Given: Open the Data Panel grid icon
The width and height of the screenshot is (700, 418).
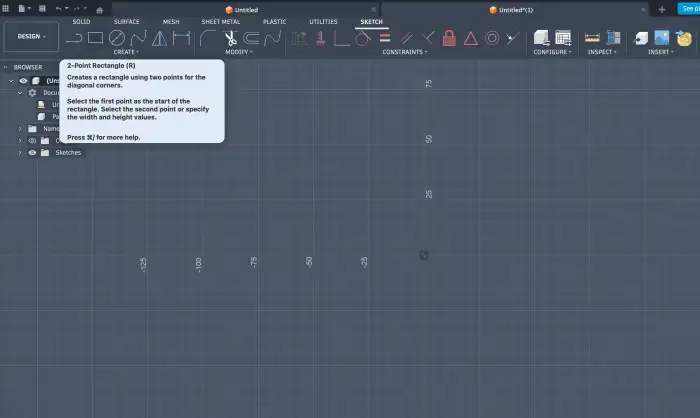Looking at the screenshot, I should 5,8.
